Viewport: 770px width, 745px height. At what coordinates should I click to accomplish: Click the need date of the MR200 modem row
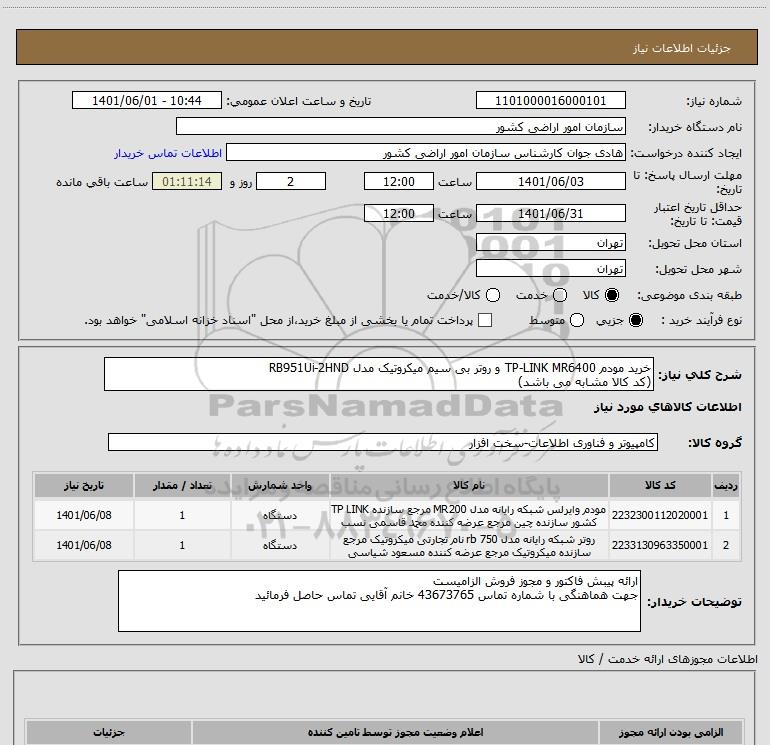tap(83, 515)
